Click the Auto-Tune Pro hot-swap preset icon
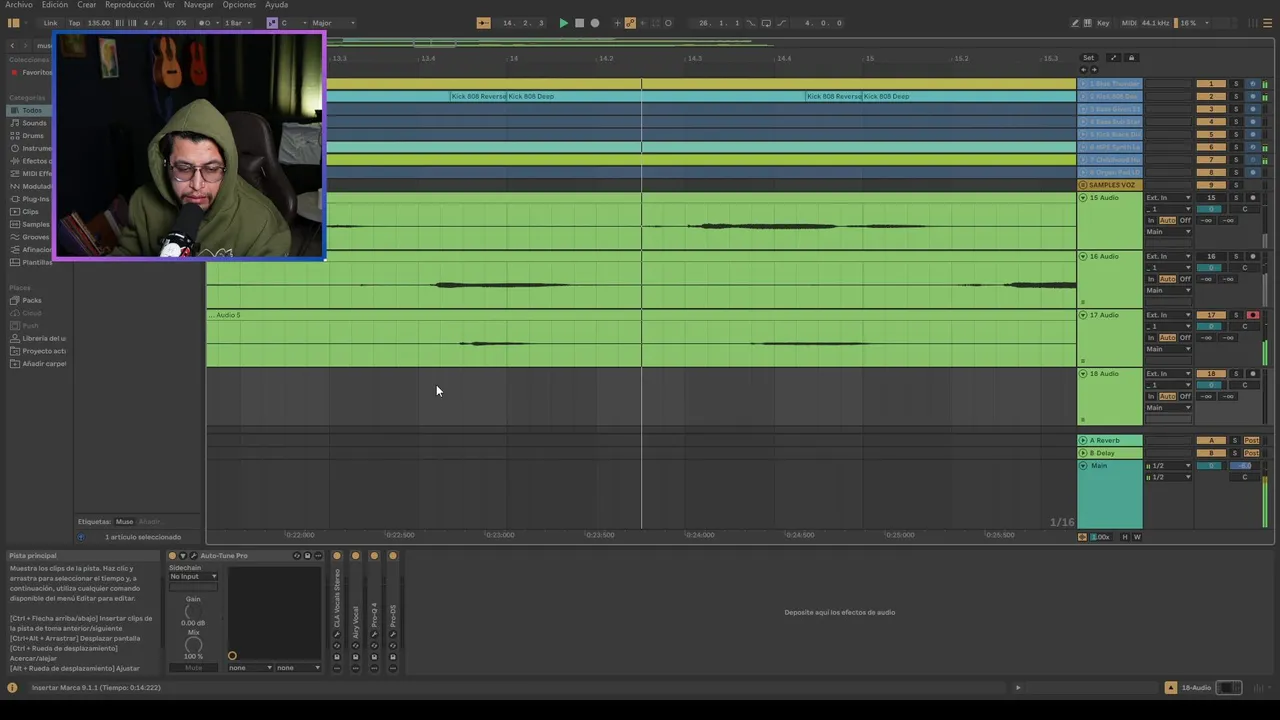Viewport: 1280px width, 720px height. tap(297, 556)
